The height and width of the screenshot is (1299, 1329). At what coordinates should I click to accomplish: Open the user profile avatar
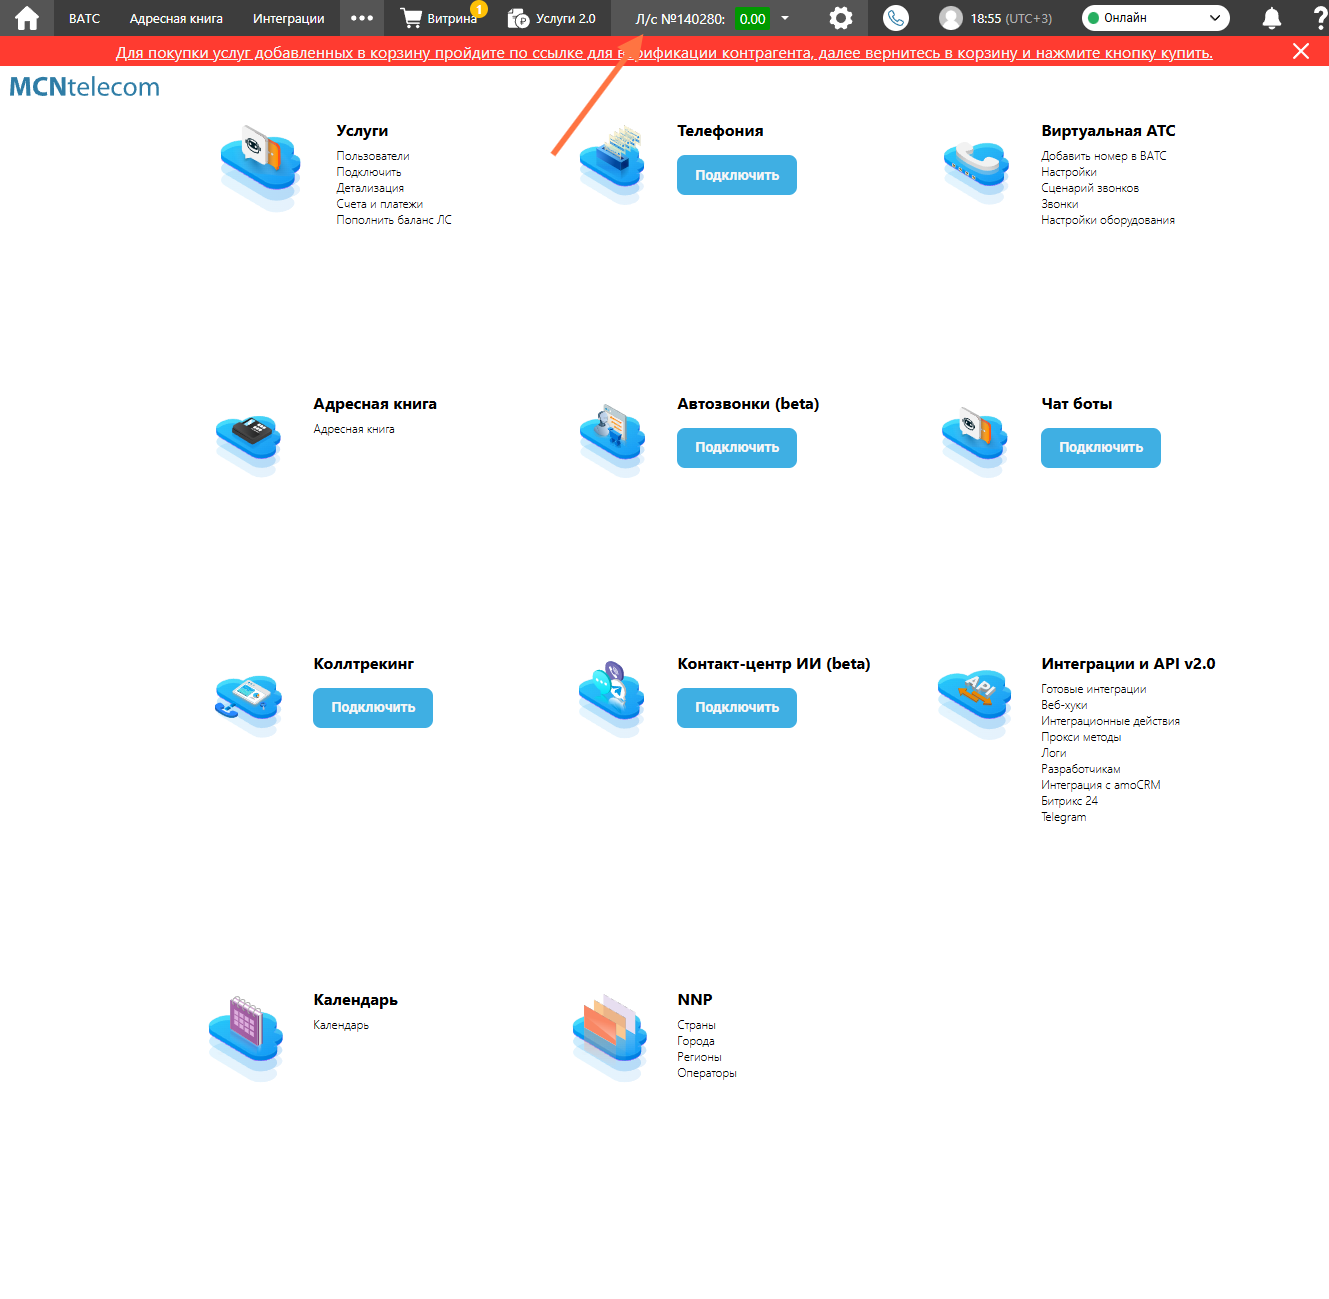point(951,18)
